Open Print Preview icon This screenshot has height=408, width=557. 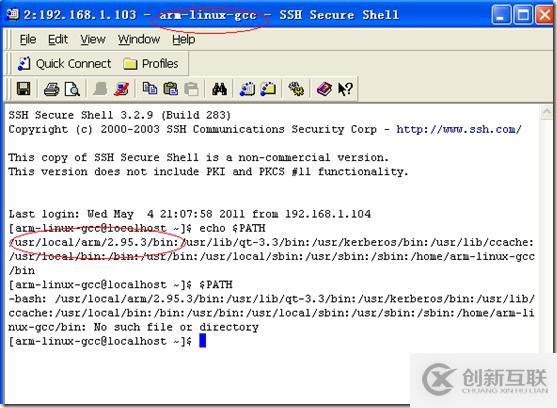[72, 89]
